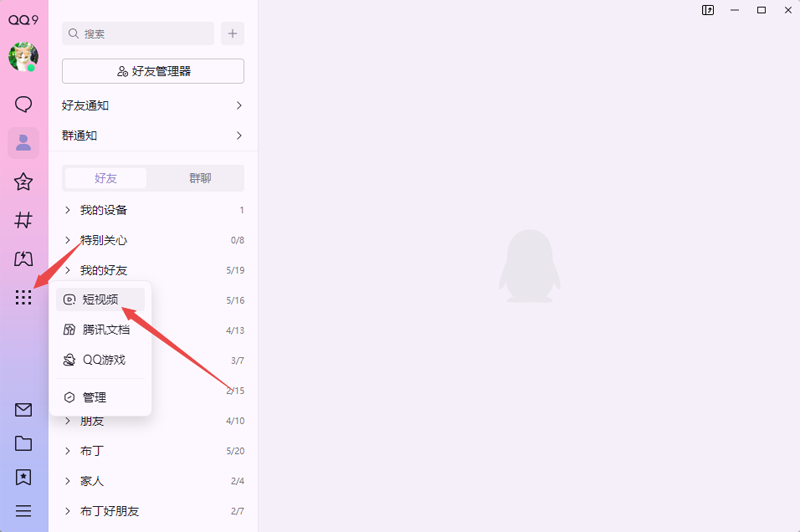Maximize the QQ window

(x=761, y=10)
